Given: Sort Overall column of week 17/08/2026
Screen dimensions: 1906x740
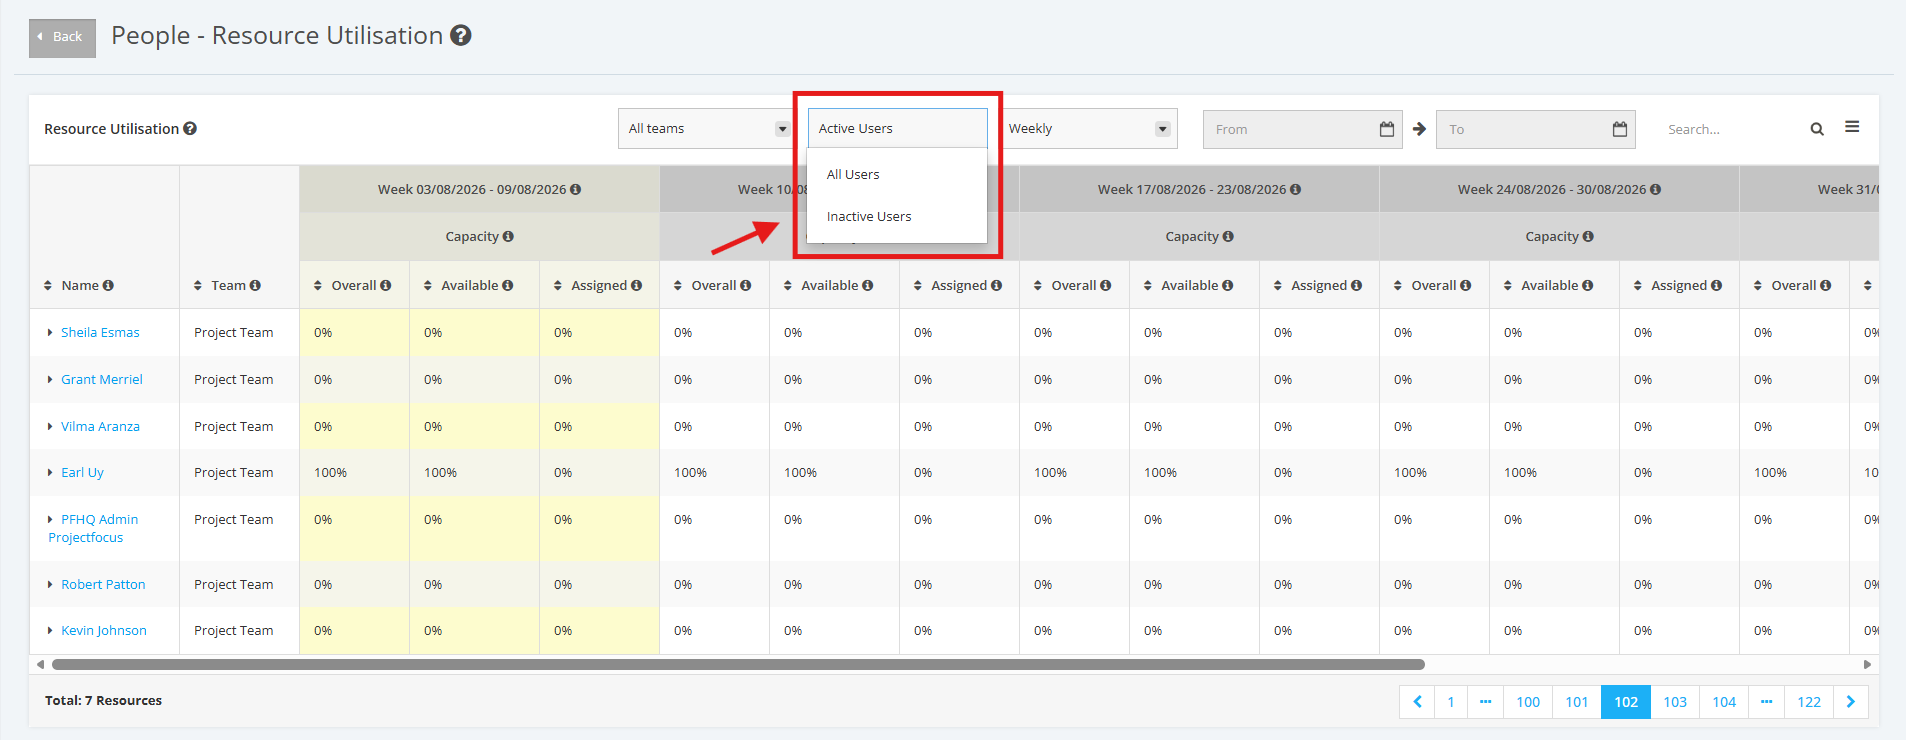Looking at the screenshot, I should [1038, 286].
